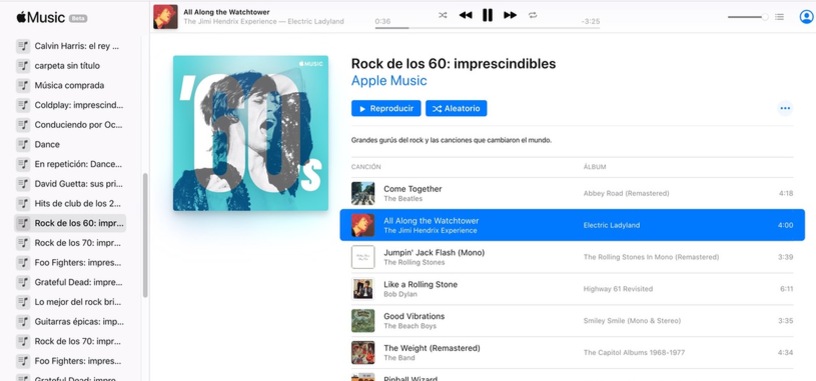Skip to the next track
The image size is (816, 381).
point(510,15)
